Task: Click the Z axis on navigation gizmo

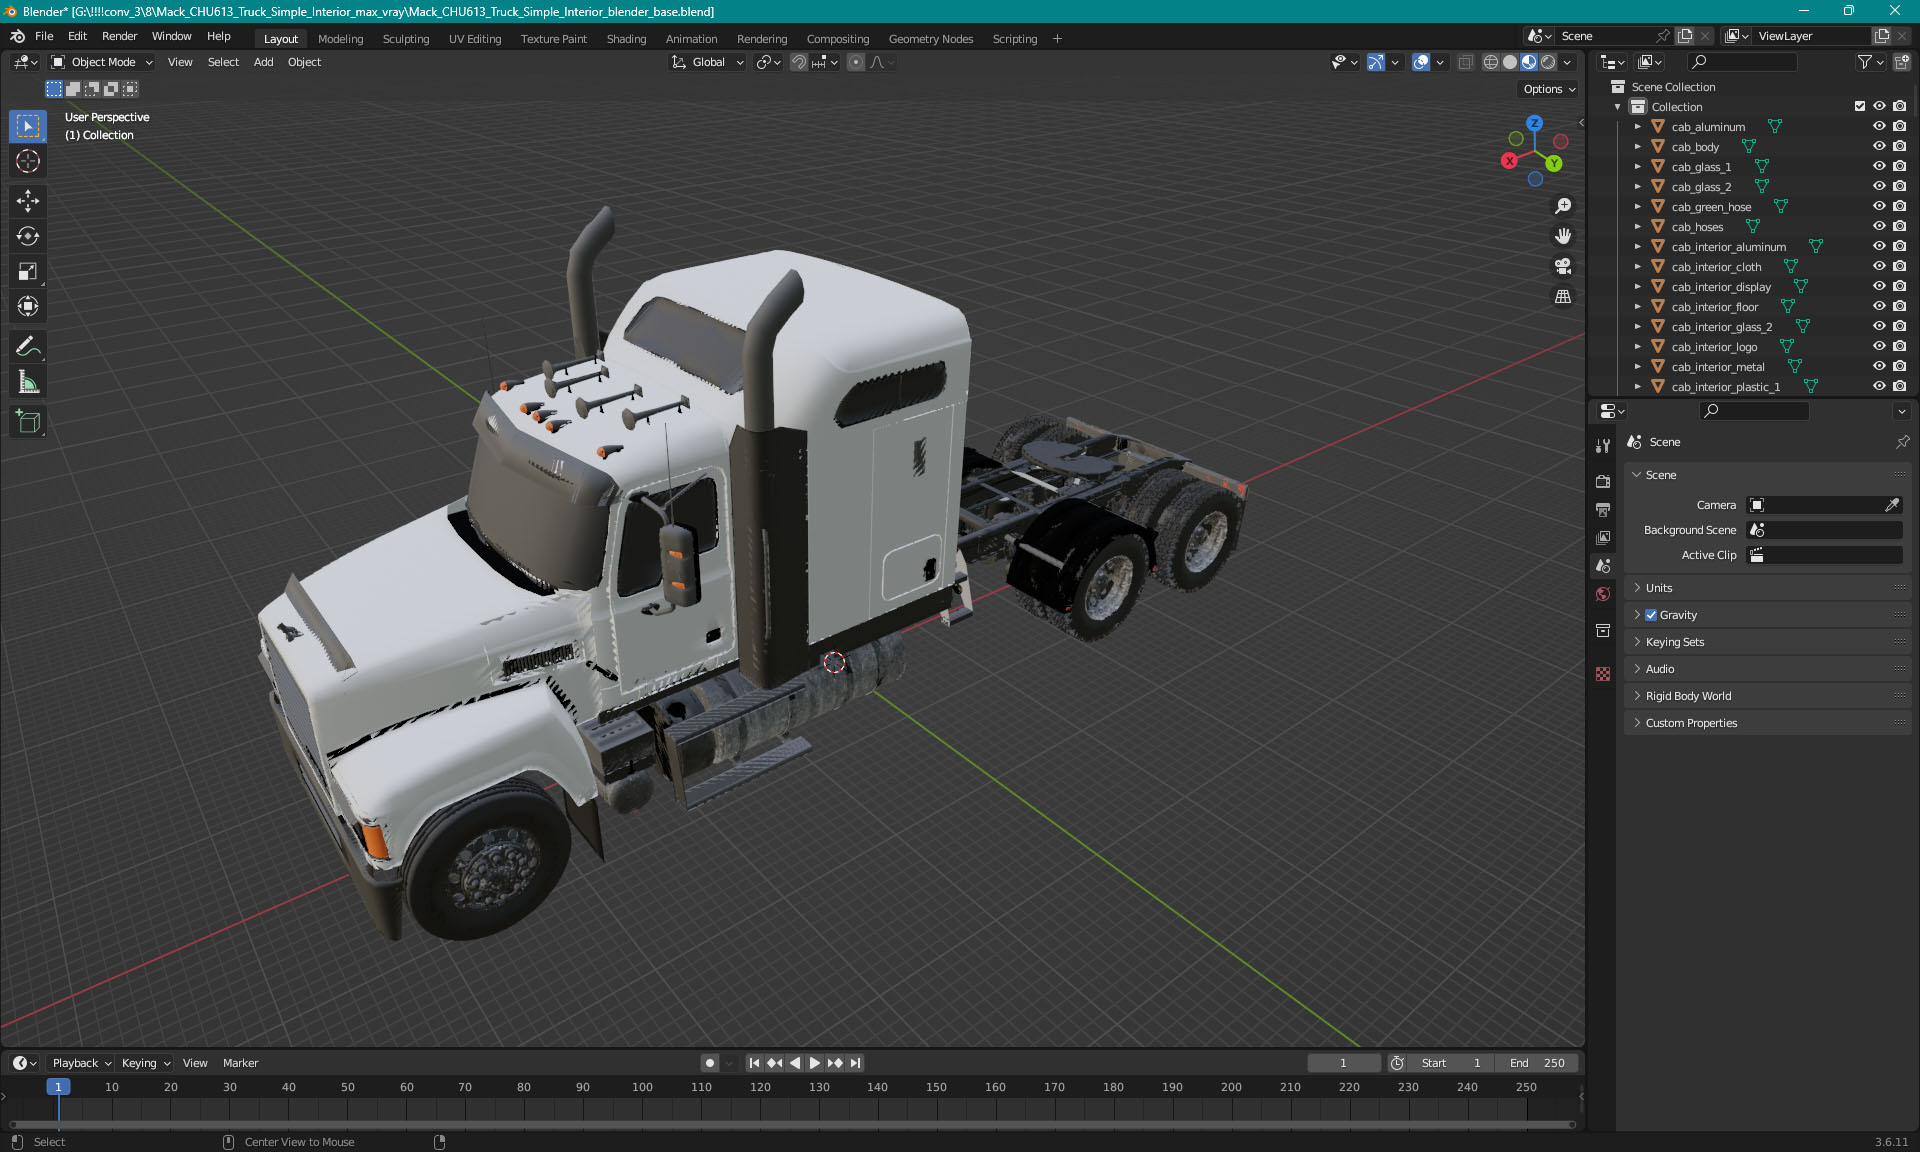Action: (1534, 123)
